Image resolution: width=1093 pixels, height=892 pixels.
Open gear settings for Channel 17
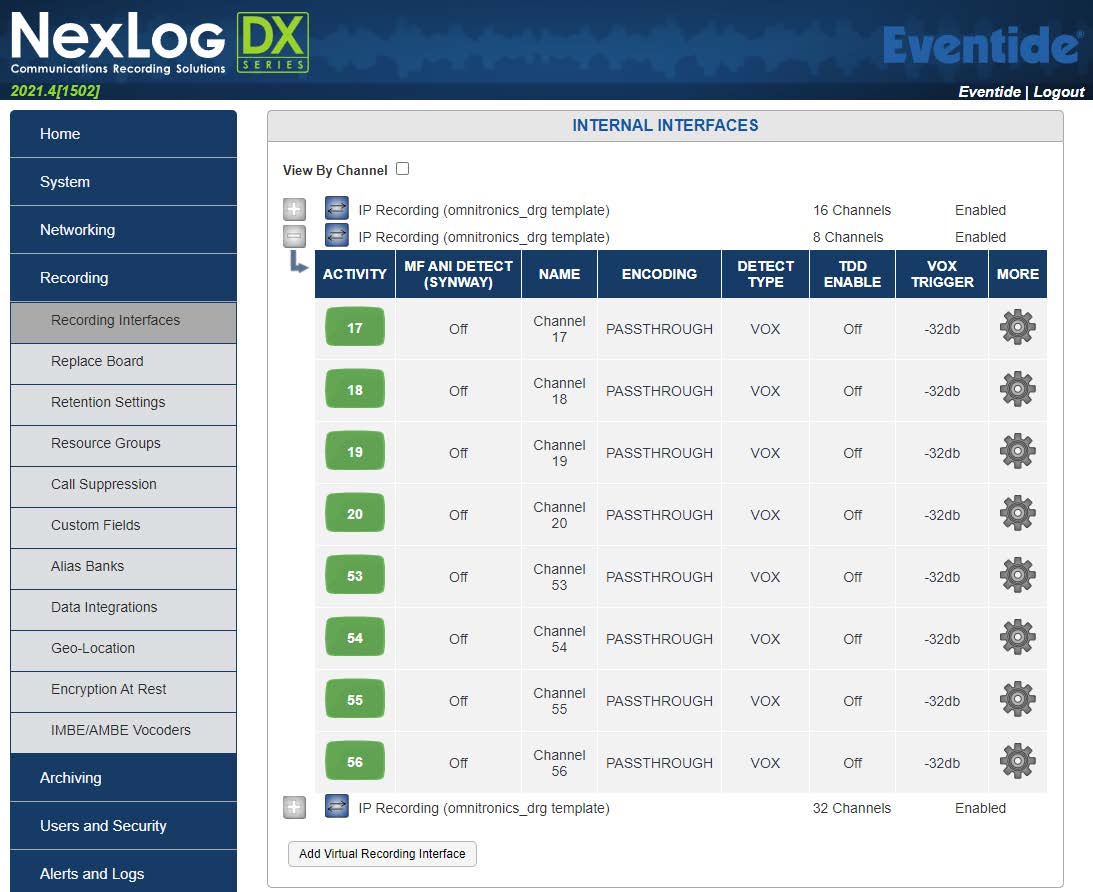(1017, 328)
